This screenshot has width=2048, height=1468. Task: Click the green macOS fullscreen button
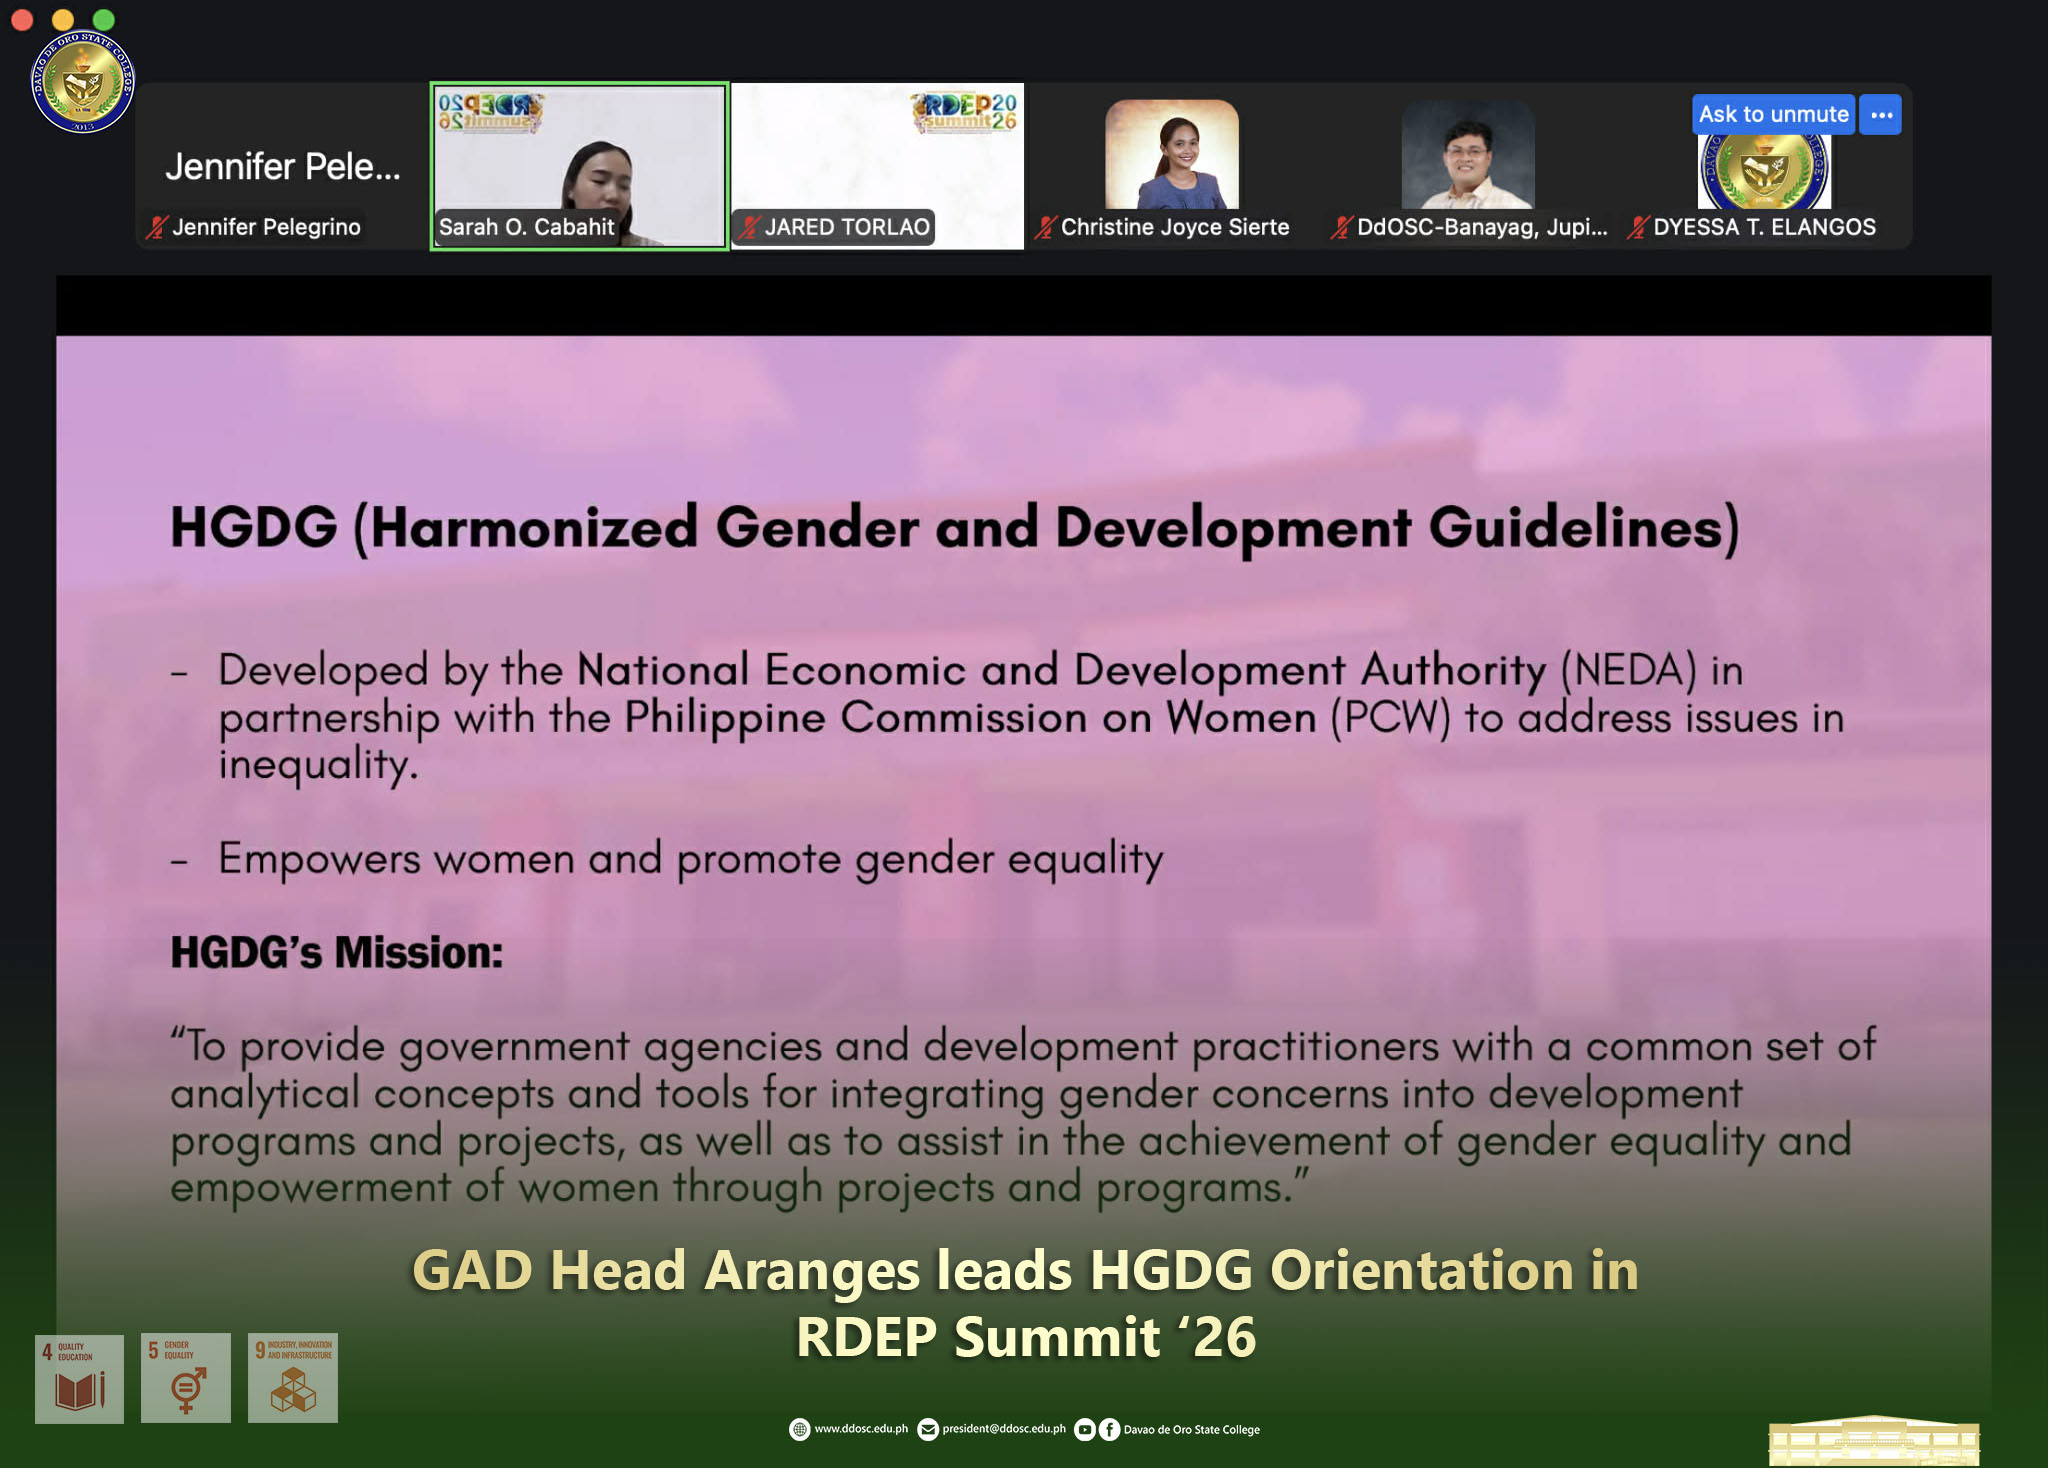[103, 19]
